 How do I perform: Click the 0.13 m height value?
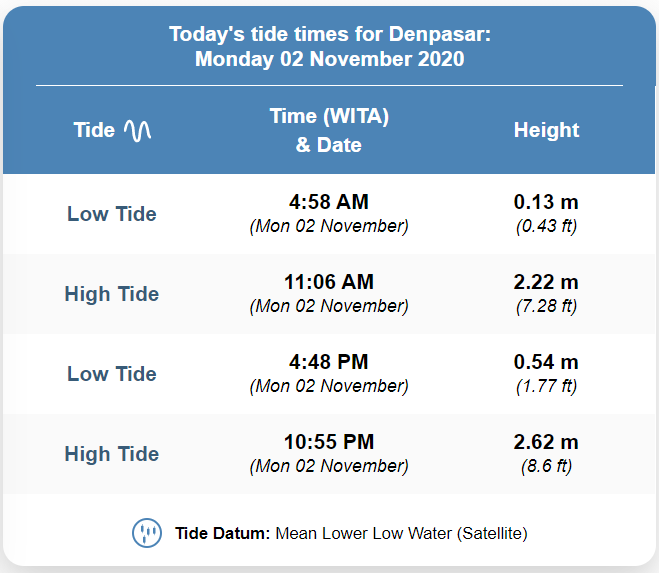pyautogui.click(x=546, y=202)
